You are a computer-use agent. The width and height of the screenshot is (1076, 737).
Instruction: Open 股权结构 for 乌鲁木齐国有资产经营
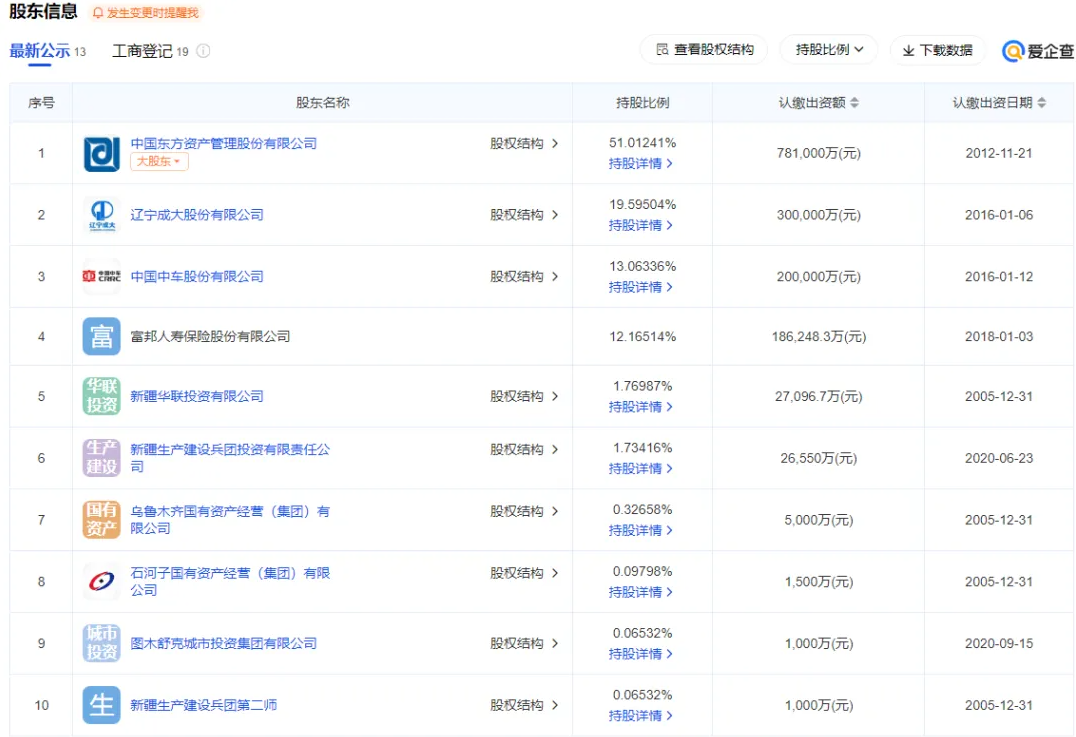pyautogui.click(x=524, y=511)
